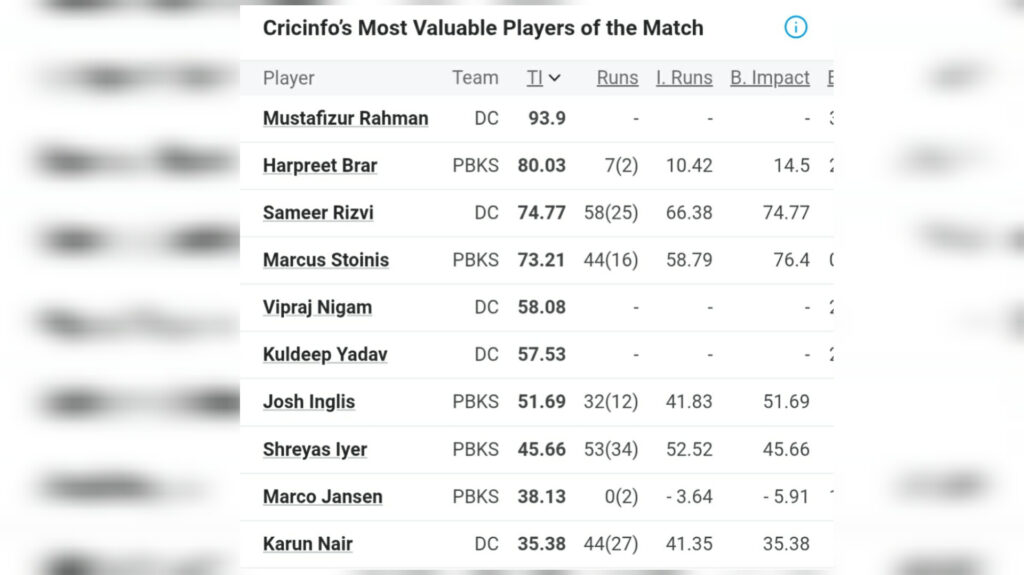Image resolution: width=1024 pixels, height=575 pixels.
Task: Click the Most Valuable Players title
Action: pyautogui.click(x=483, y=27)
